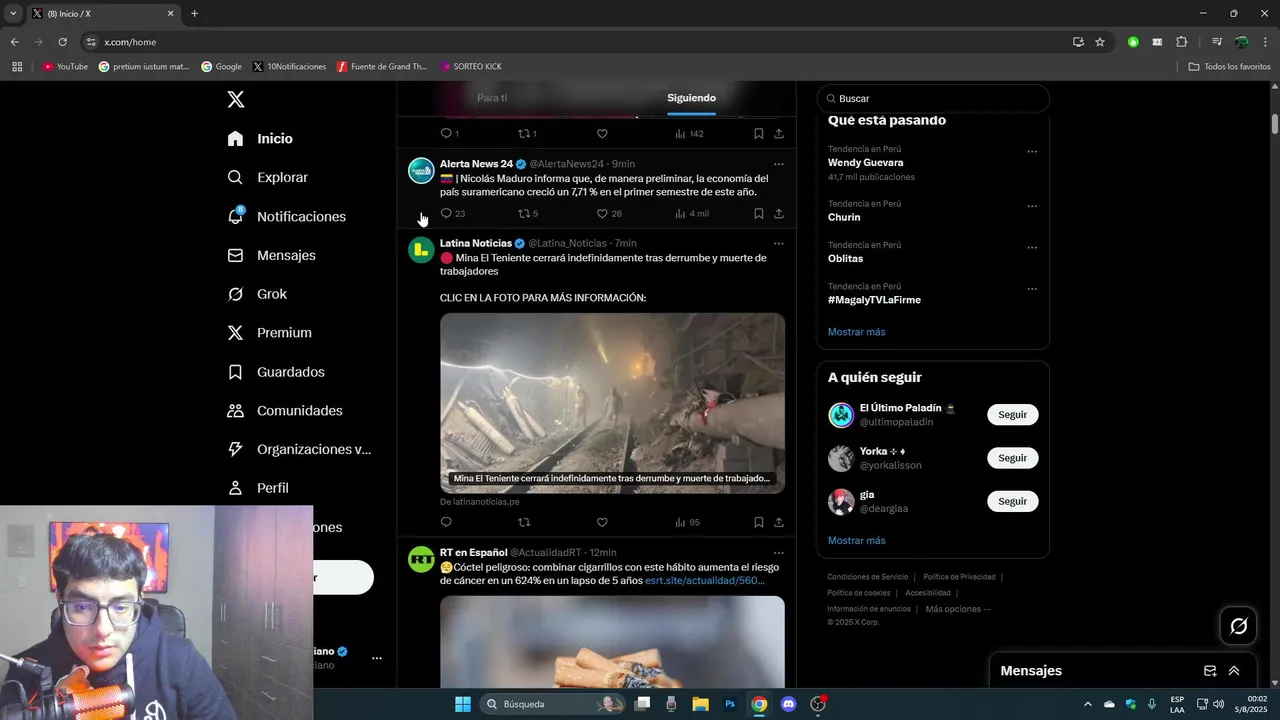
Task: Expand the Mensajes drawer
Action: coord(1234,671)
